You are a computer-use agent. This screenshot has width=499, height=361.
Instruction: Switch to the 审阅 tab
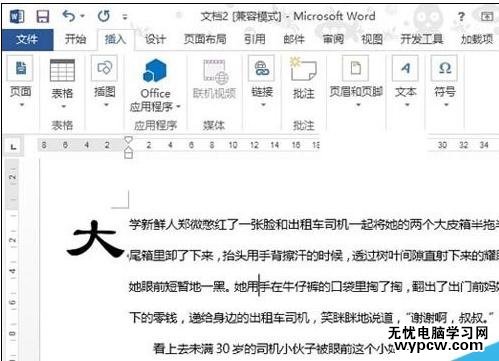tap(333, 39)
